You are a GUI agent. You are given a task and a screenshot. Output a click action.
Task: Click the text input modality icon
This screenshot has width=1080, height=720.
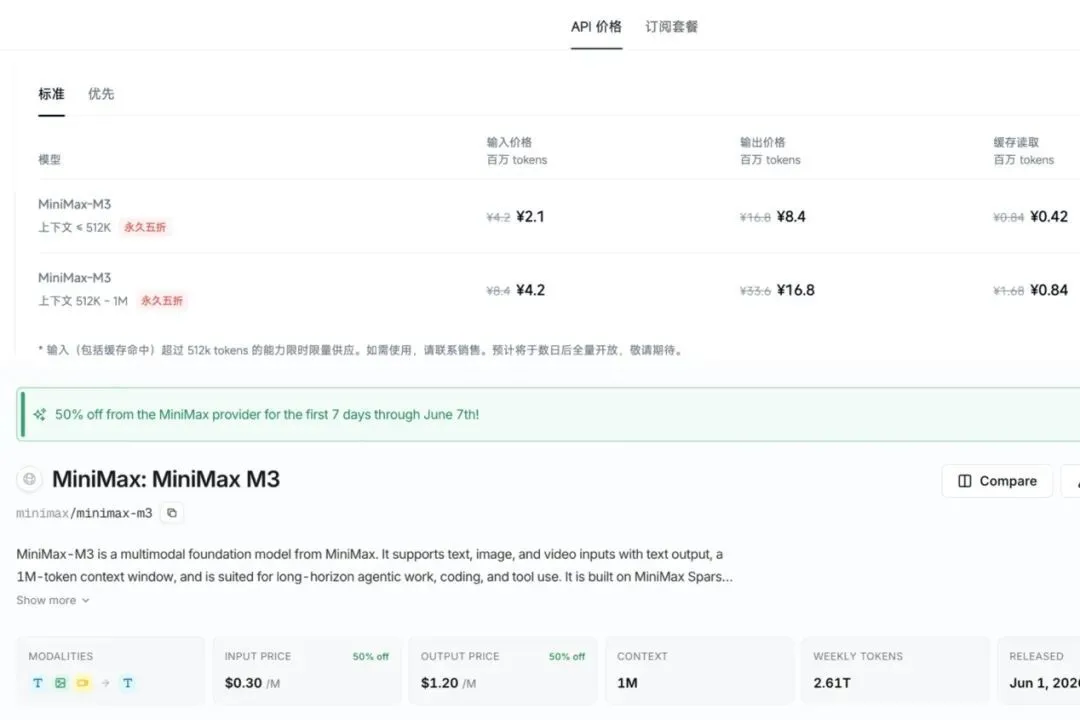point(38,683)
